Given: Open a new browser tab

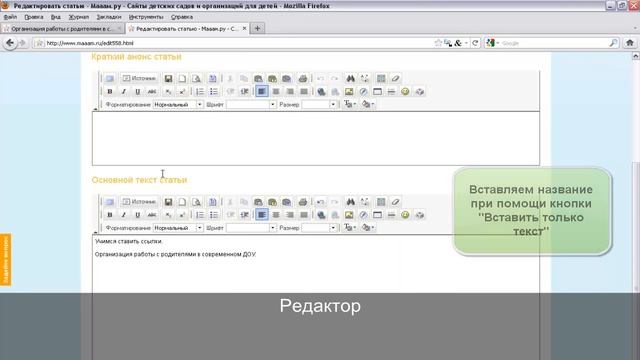Looking at the screenshot, I should [x=257, y=28].
